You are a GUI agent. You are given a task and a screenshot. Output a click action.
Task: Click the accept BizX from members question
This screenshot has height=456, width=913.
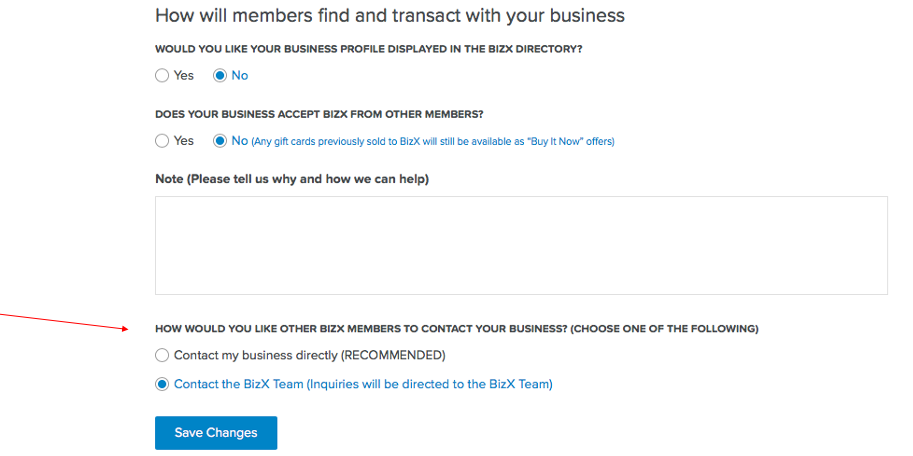point(319,115)
